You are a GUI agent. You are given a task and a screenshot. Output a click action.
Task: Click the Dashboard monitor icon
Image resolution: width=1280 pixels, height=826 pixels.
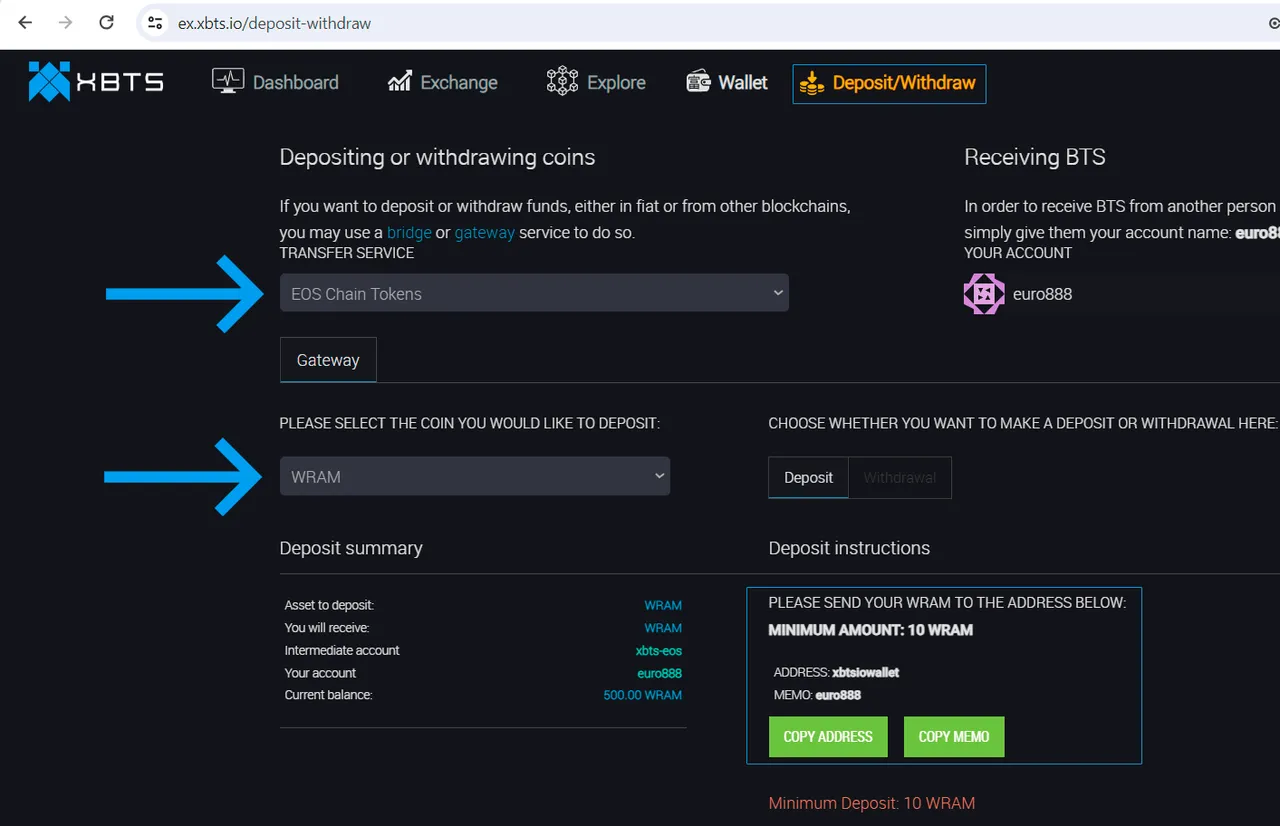click(228, 82)
